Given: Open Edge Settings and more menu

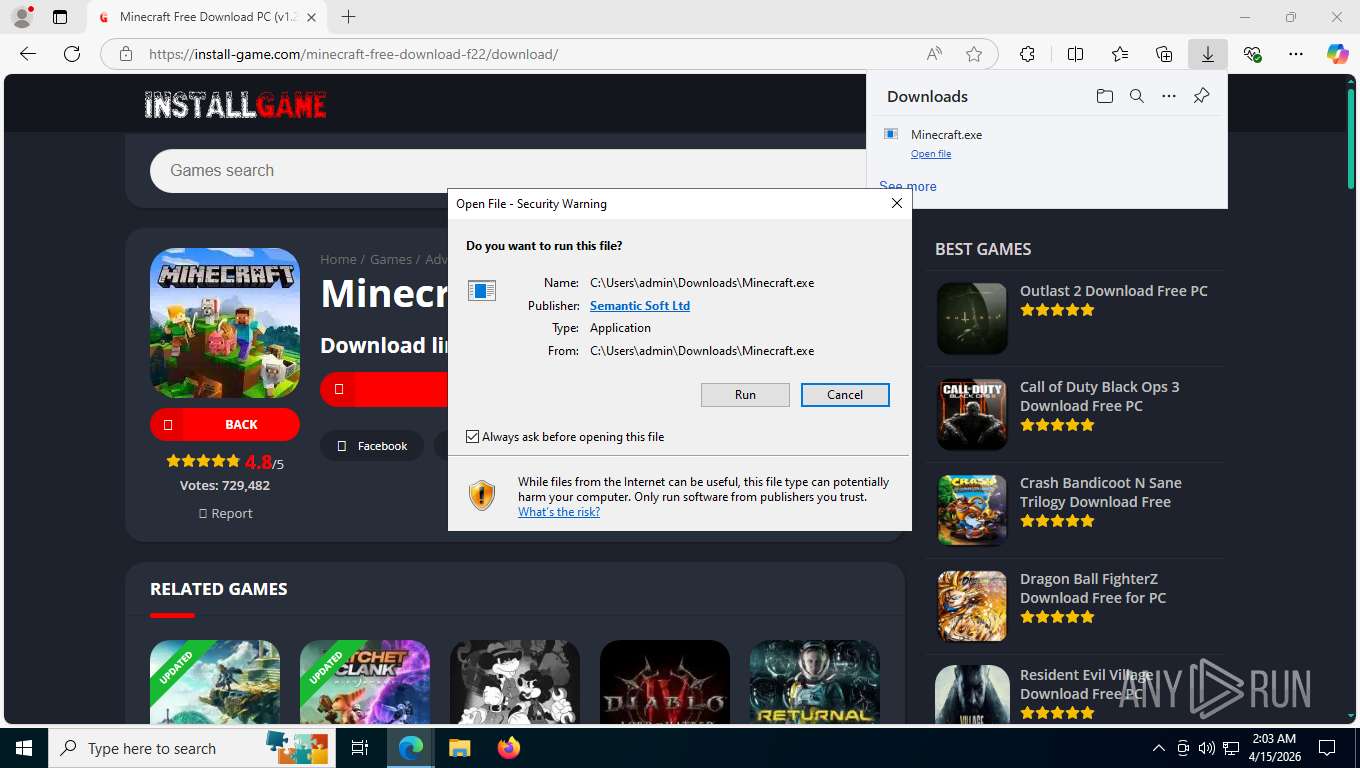Looking at the screenshot, I should tap(1296, 54).
